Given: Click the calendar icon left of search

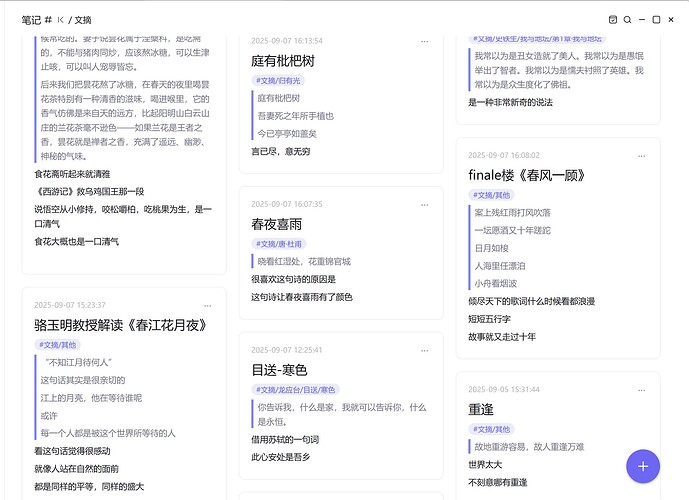Looking at the screenshot, I should pos(612,19).
